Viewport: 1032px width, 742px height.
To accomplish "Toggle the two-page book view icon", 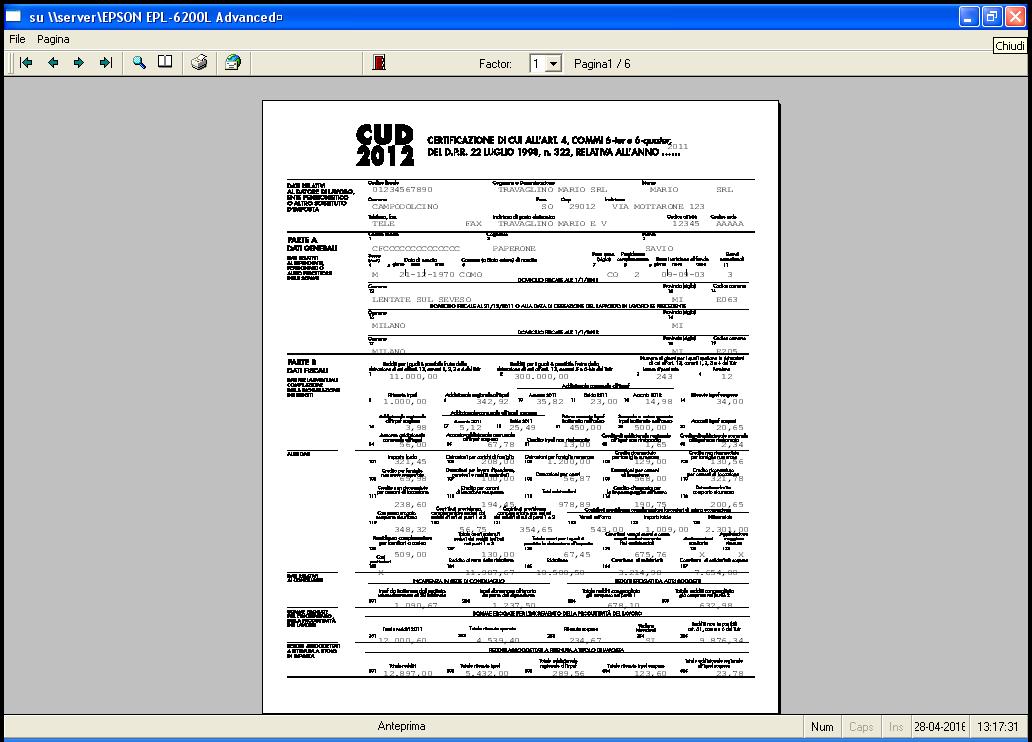I will pyautogui.click(x=165, y=63).
